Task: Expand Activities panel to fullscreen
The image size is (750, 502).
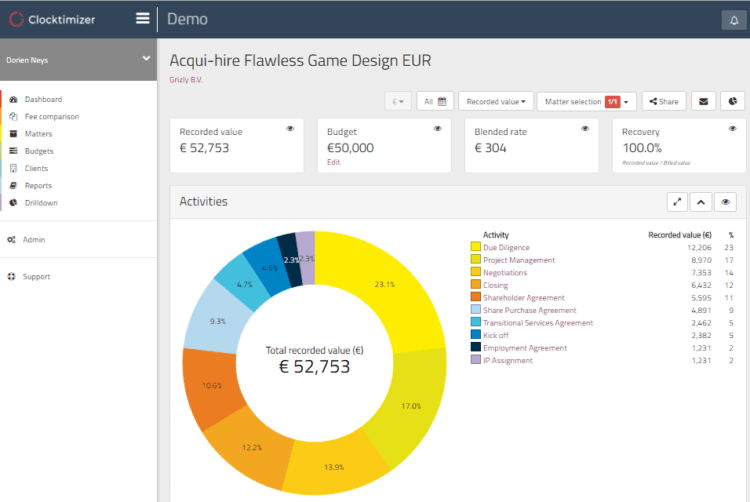Action: coord(677,202)
